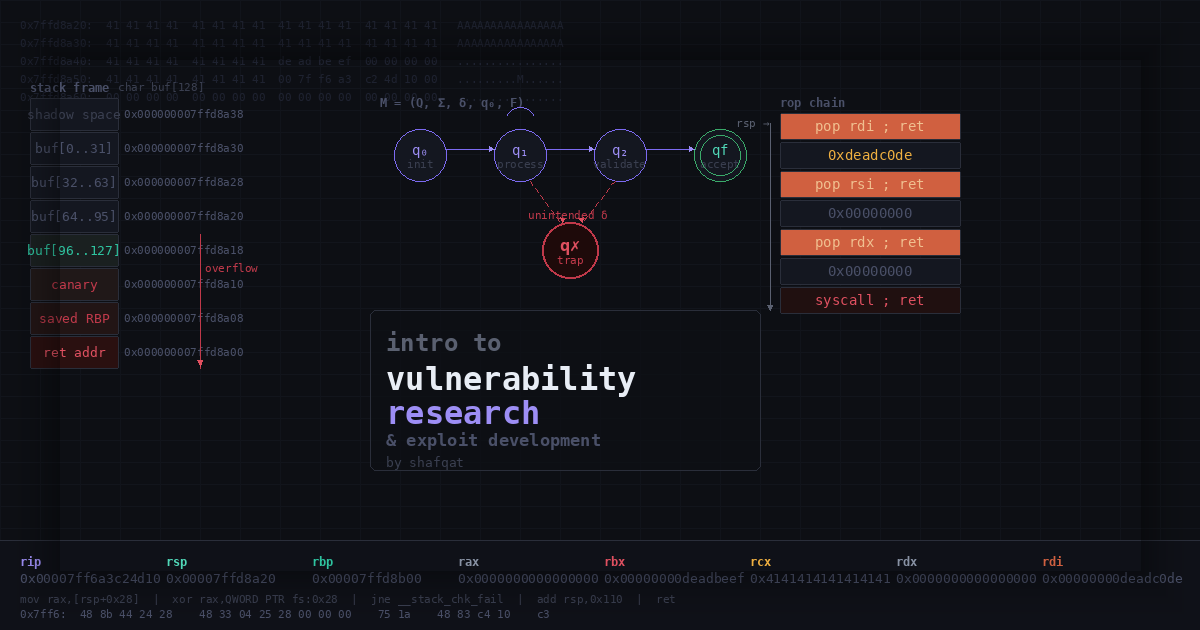Click the pop rsi ; ret gadget
This screenshot has height=630, width=1200.
(869, 184)
